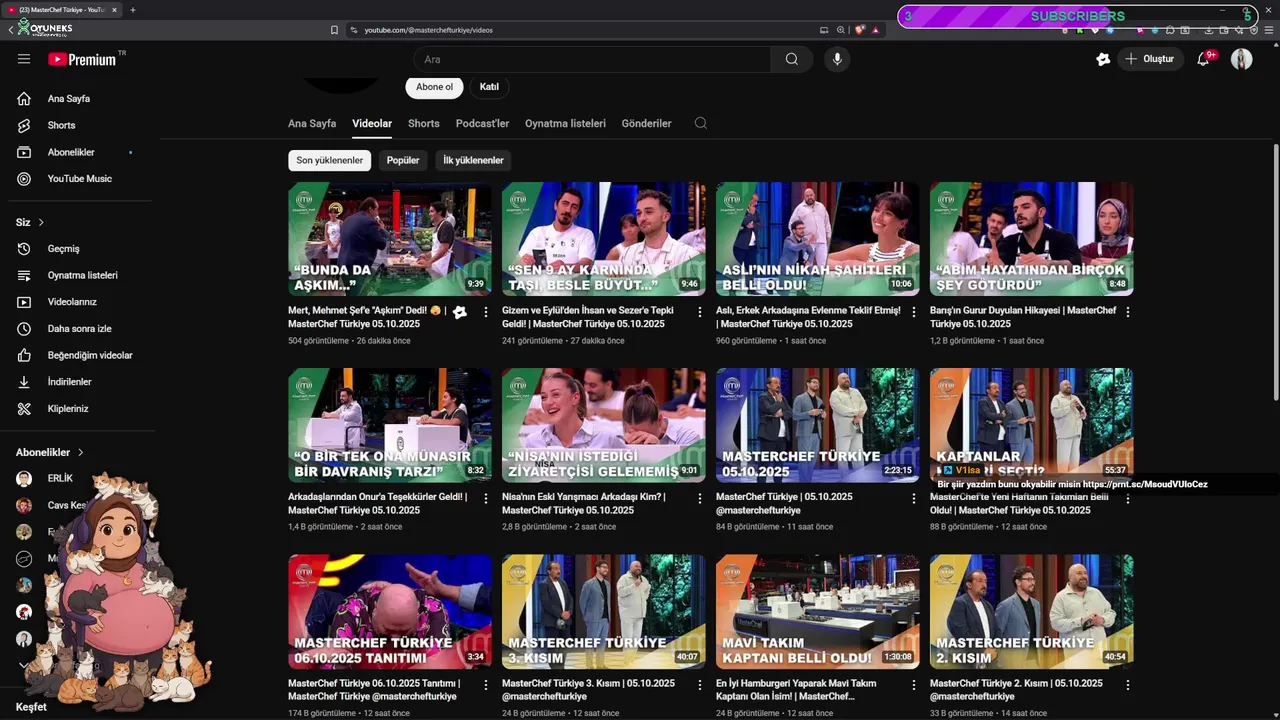Screen dimensions: 1280x720
Task: Open the account avatar menu
Action: pos(1242,59)
